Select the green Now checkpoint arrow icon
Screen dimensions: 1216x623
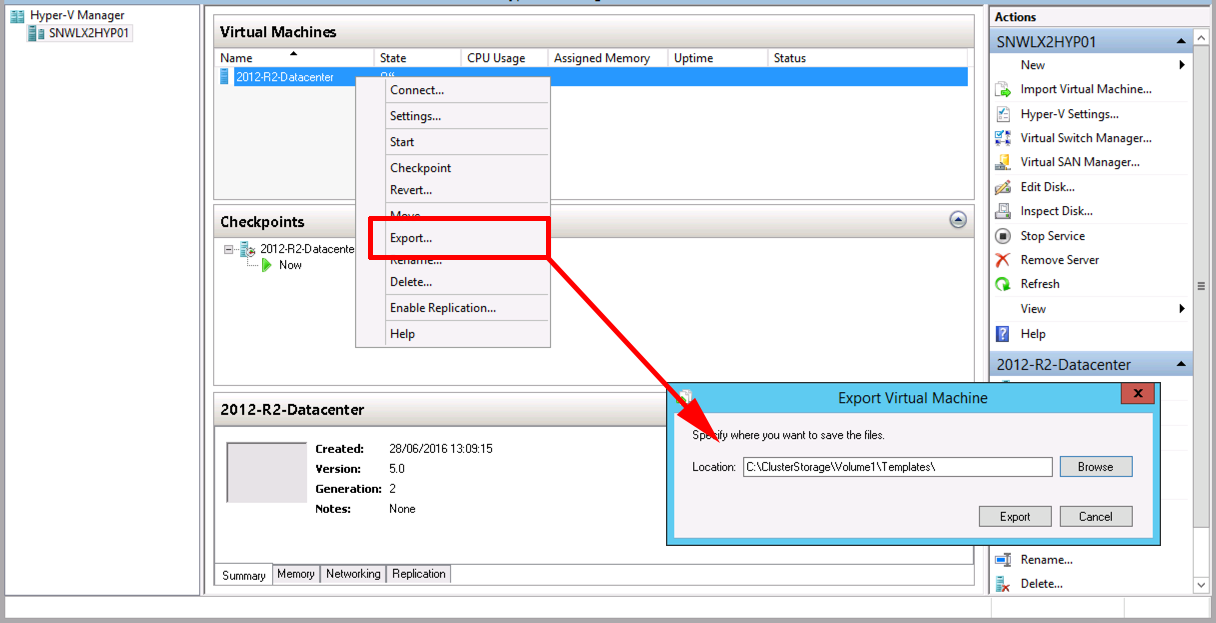tap(267, 265)
